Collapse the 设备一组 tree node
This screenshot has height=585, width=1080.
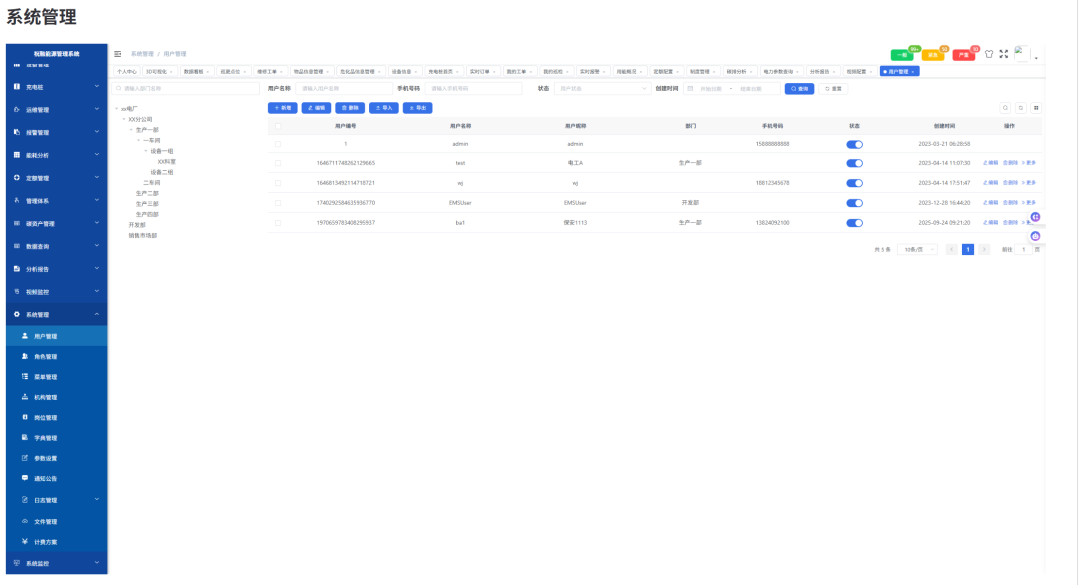(x=146, y=151)
